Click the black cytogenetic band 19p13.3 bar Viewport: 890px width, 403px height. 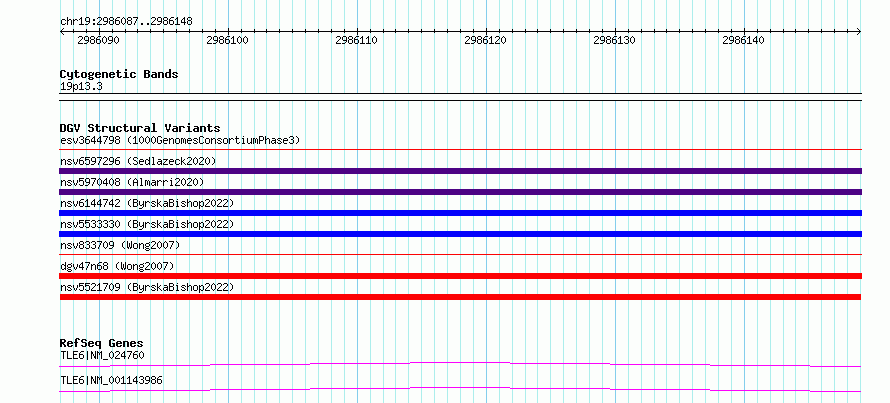460,96
